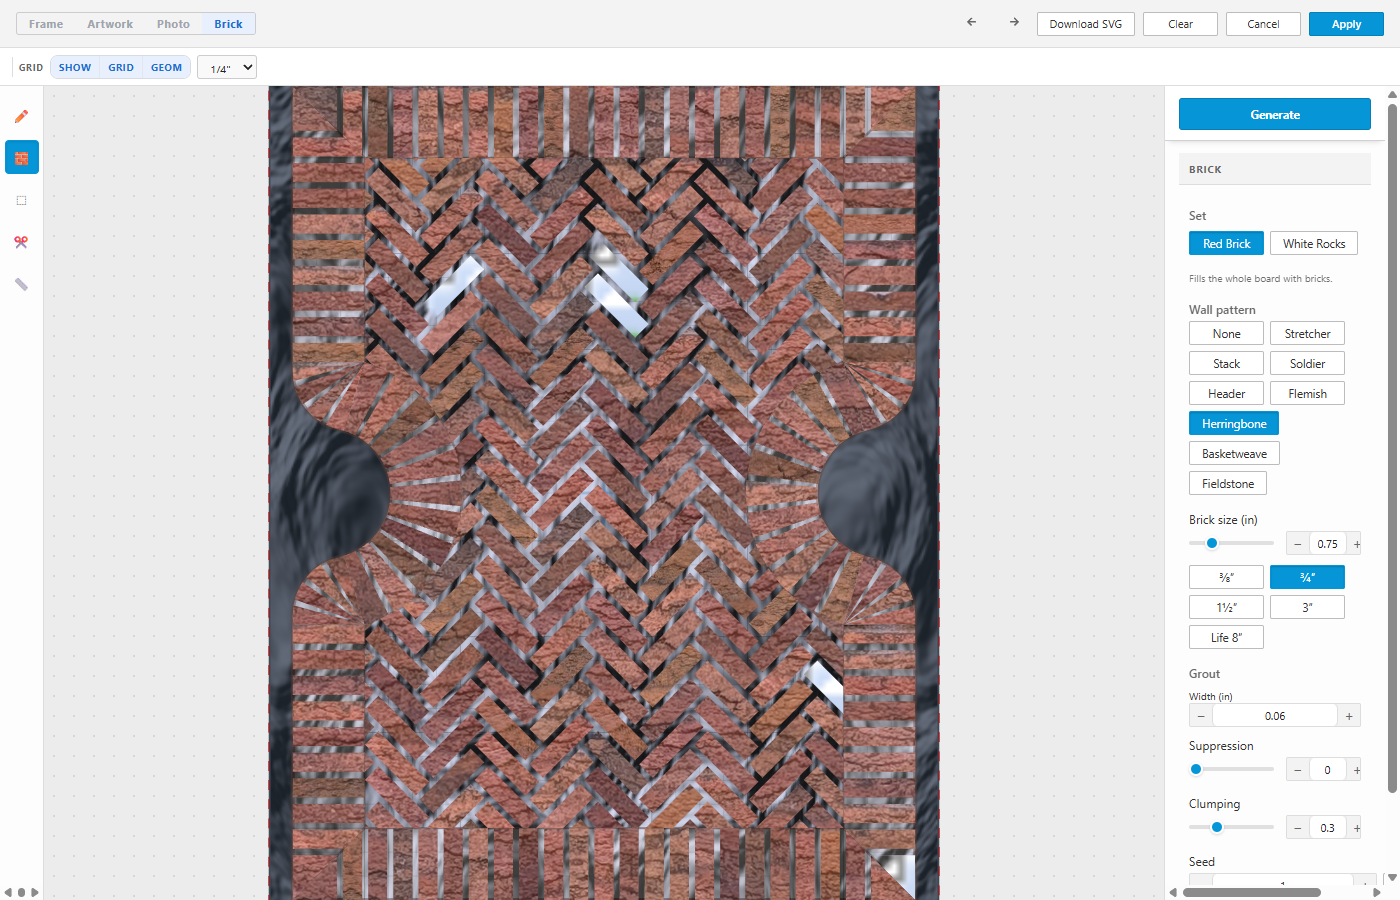Choose the Red Brick set

(1226, 244)
